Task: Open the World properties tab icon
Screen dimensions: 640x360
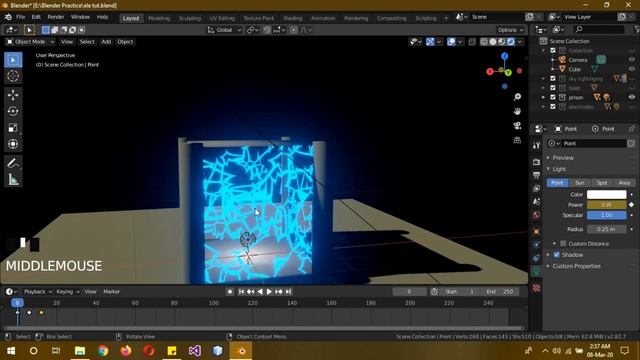Action: (536, 215)
